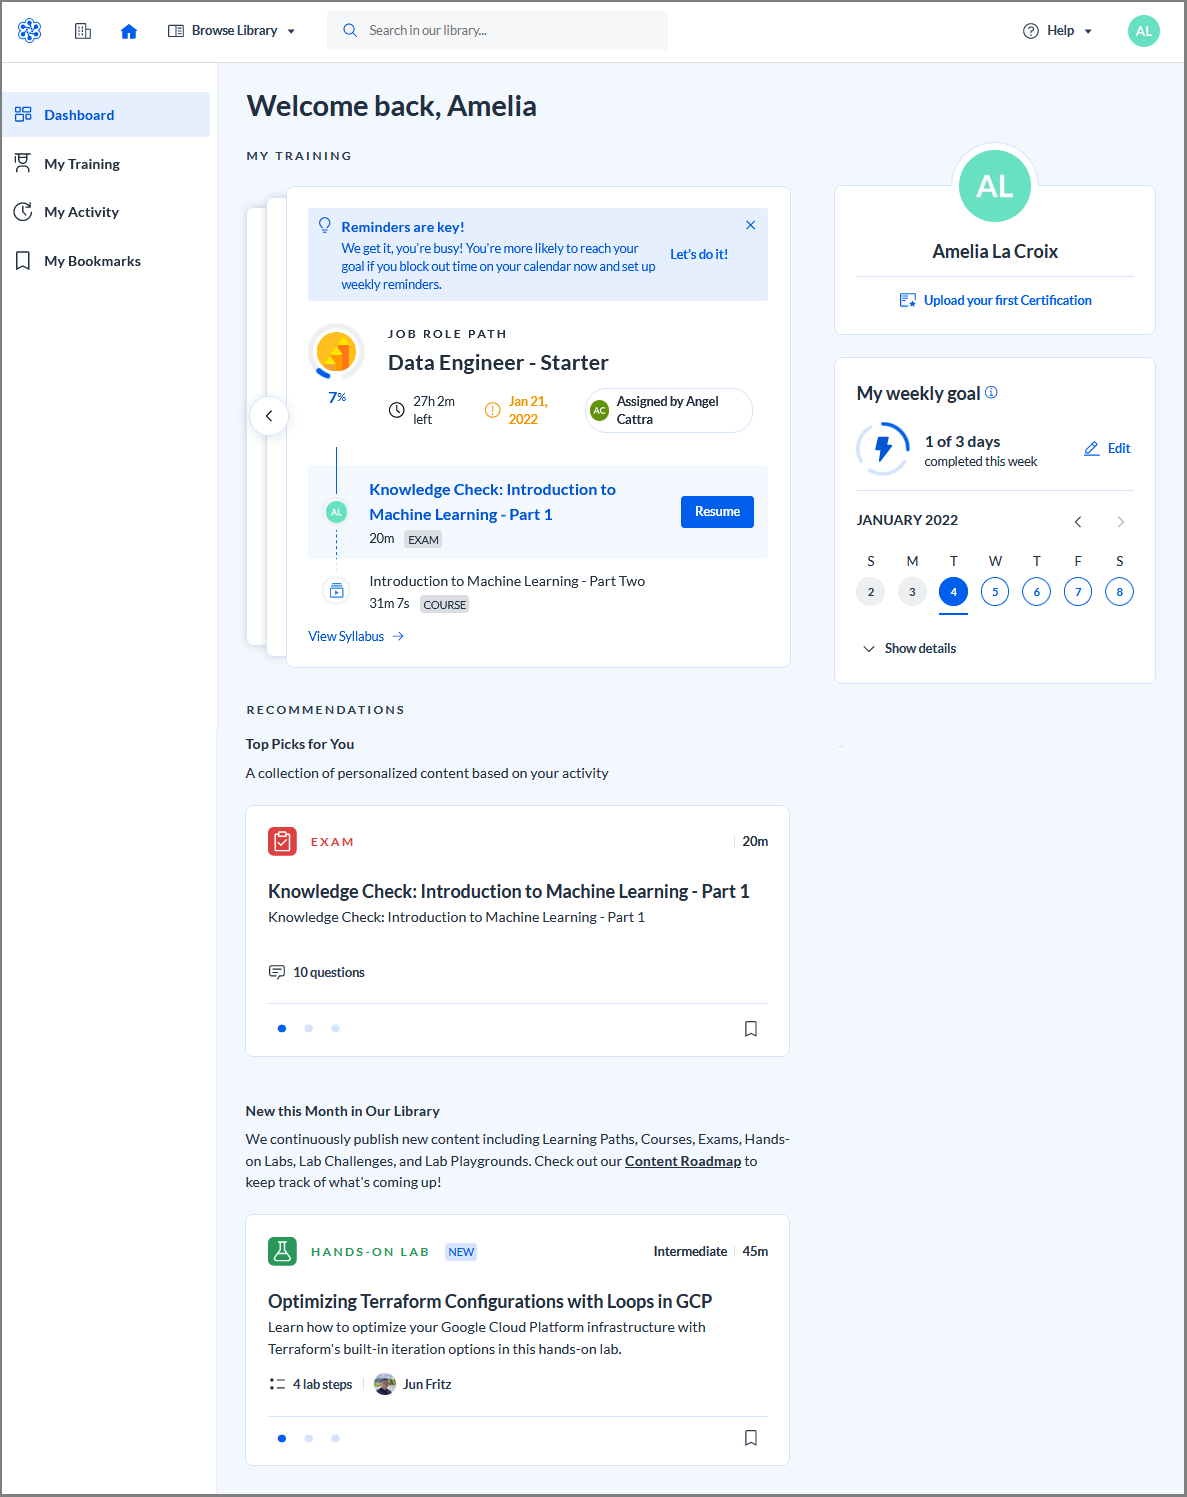This screenshot has width=1187, height=1497.
Task: Open Knowledge Check Part 1 link in path
Action: 492,502
